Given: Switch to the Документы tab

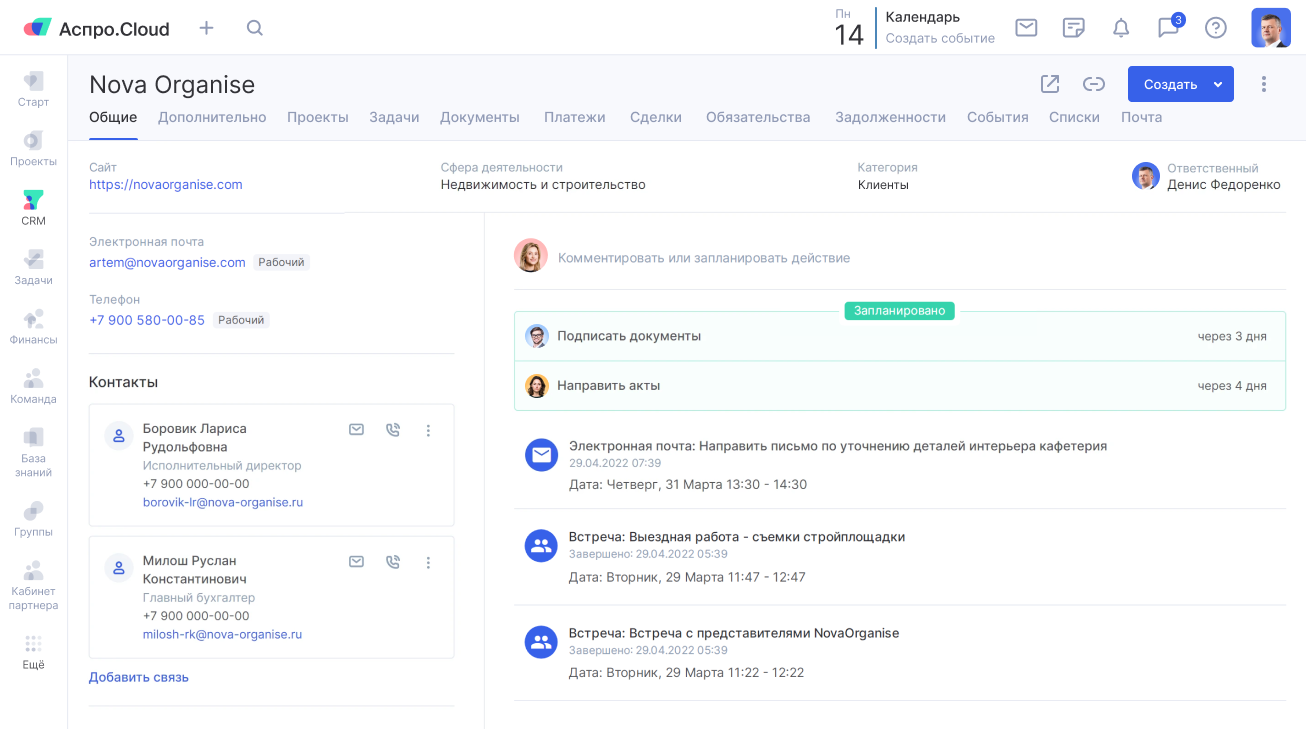Looking at the screenshot, I should (480, 117).
